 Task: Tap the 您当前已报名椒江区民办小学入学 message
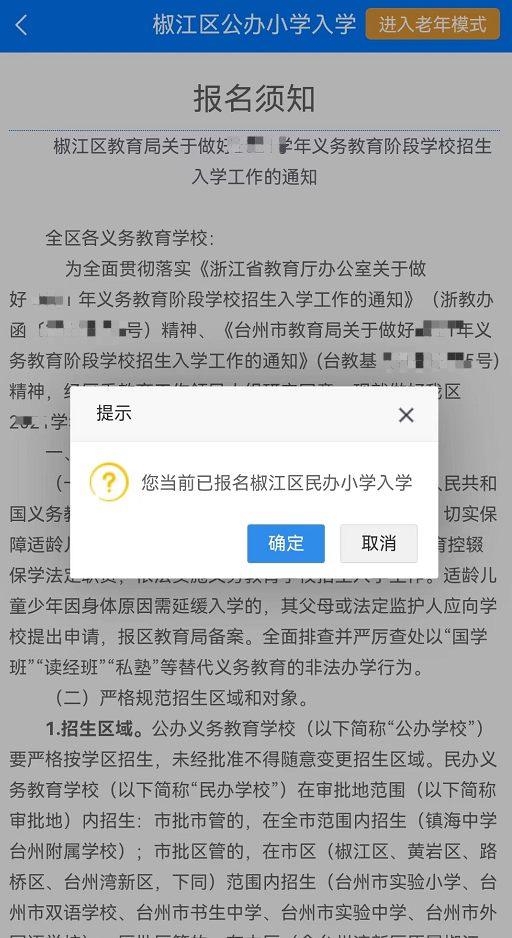(277, 483)
